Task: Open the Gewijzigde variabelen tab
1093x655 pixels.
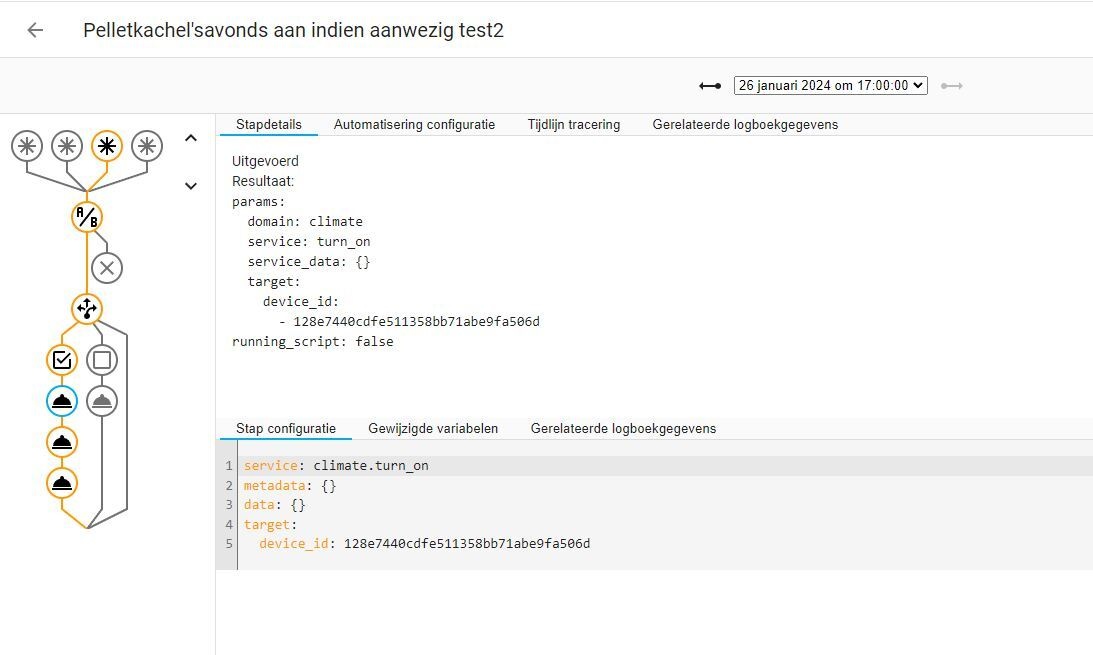Action: tap(433, 428)
